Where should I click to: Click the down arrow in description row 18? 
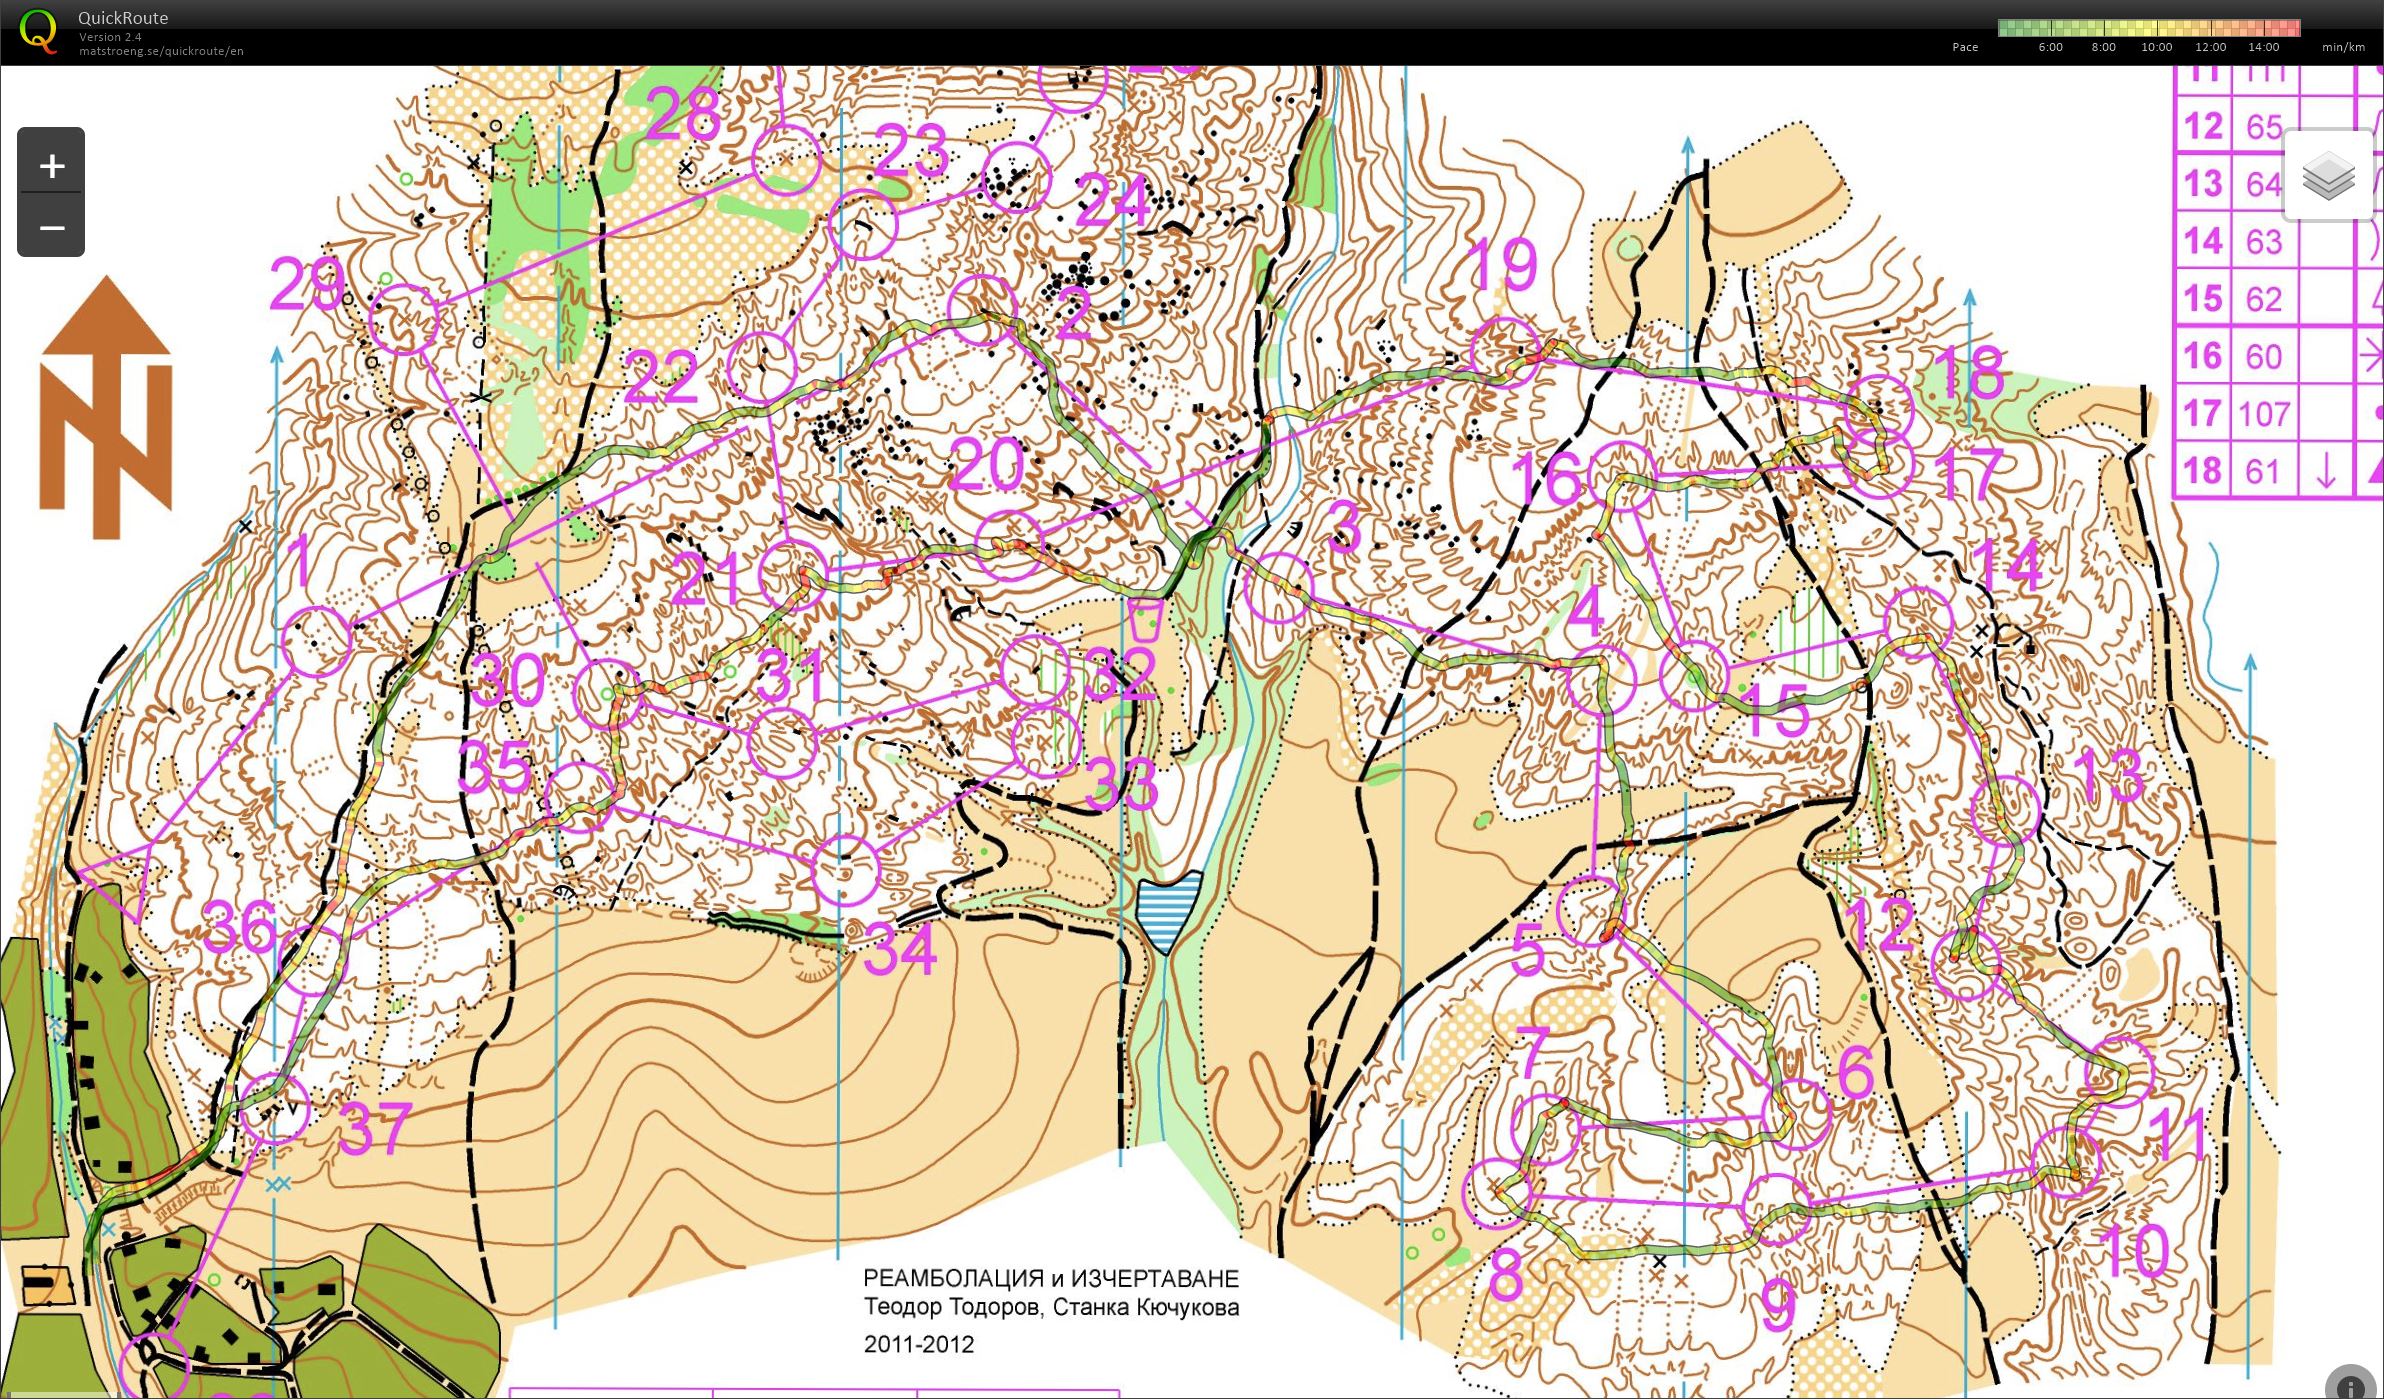(2326, 471)
